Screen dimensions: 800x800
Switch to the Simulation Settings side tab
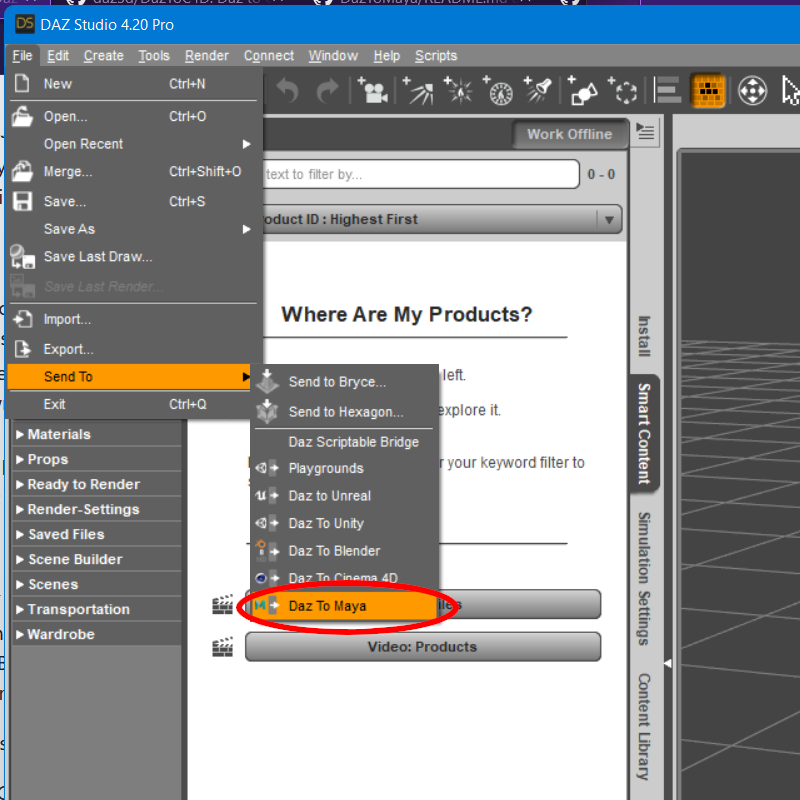tap(645, 578)
